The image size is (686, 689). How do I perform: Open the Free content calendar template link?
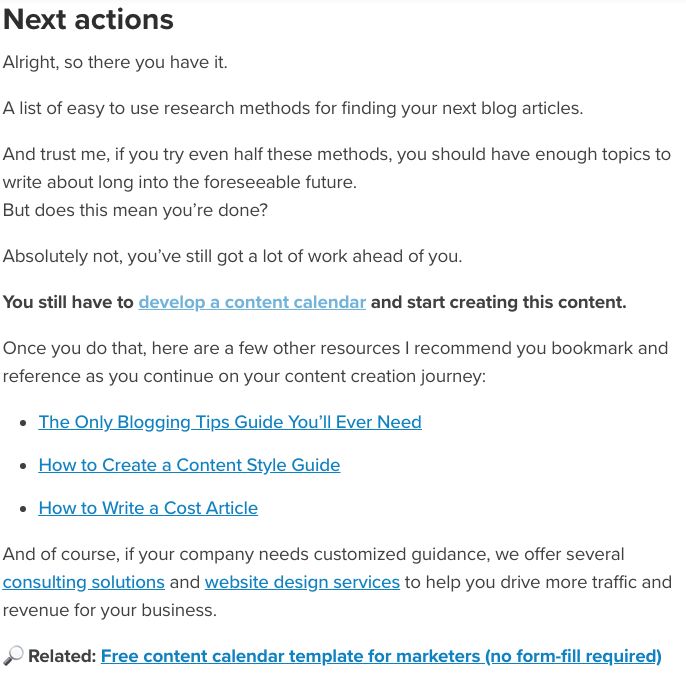[x=381, y=656]
